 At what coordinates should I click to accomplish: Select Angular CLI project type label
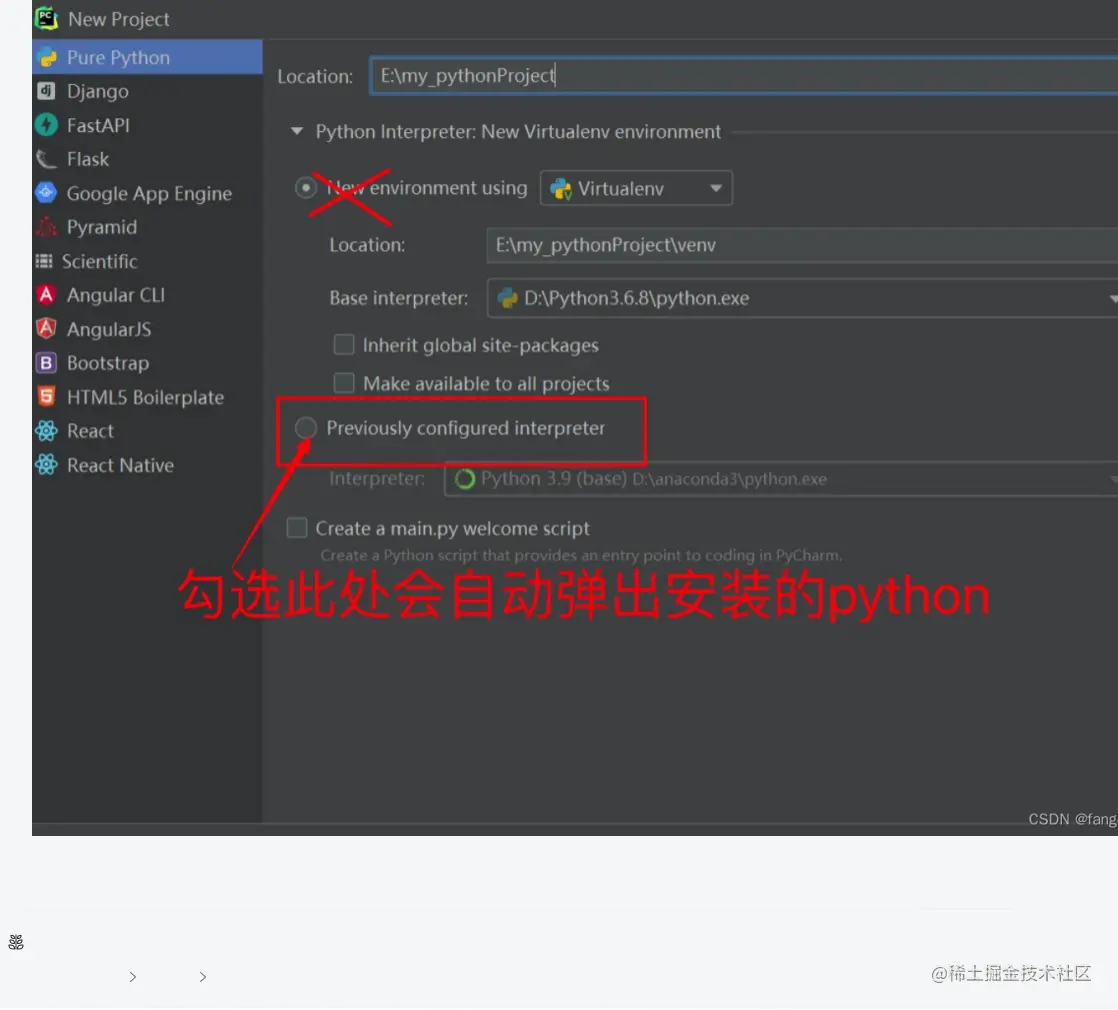tap(116, 295)
